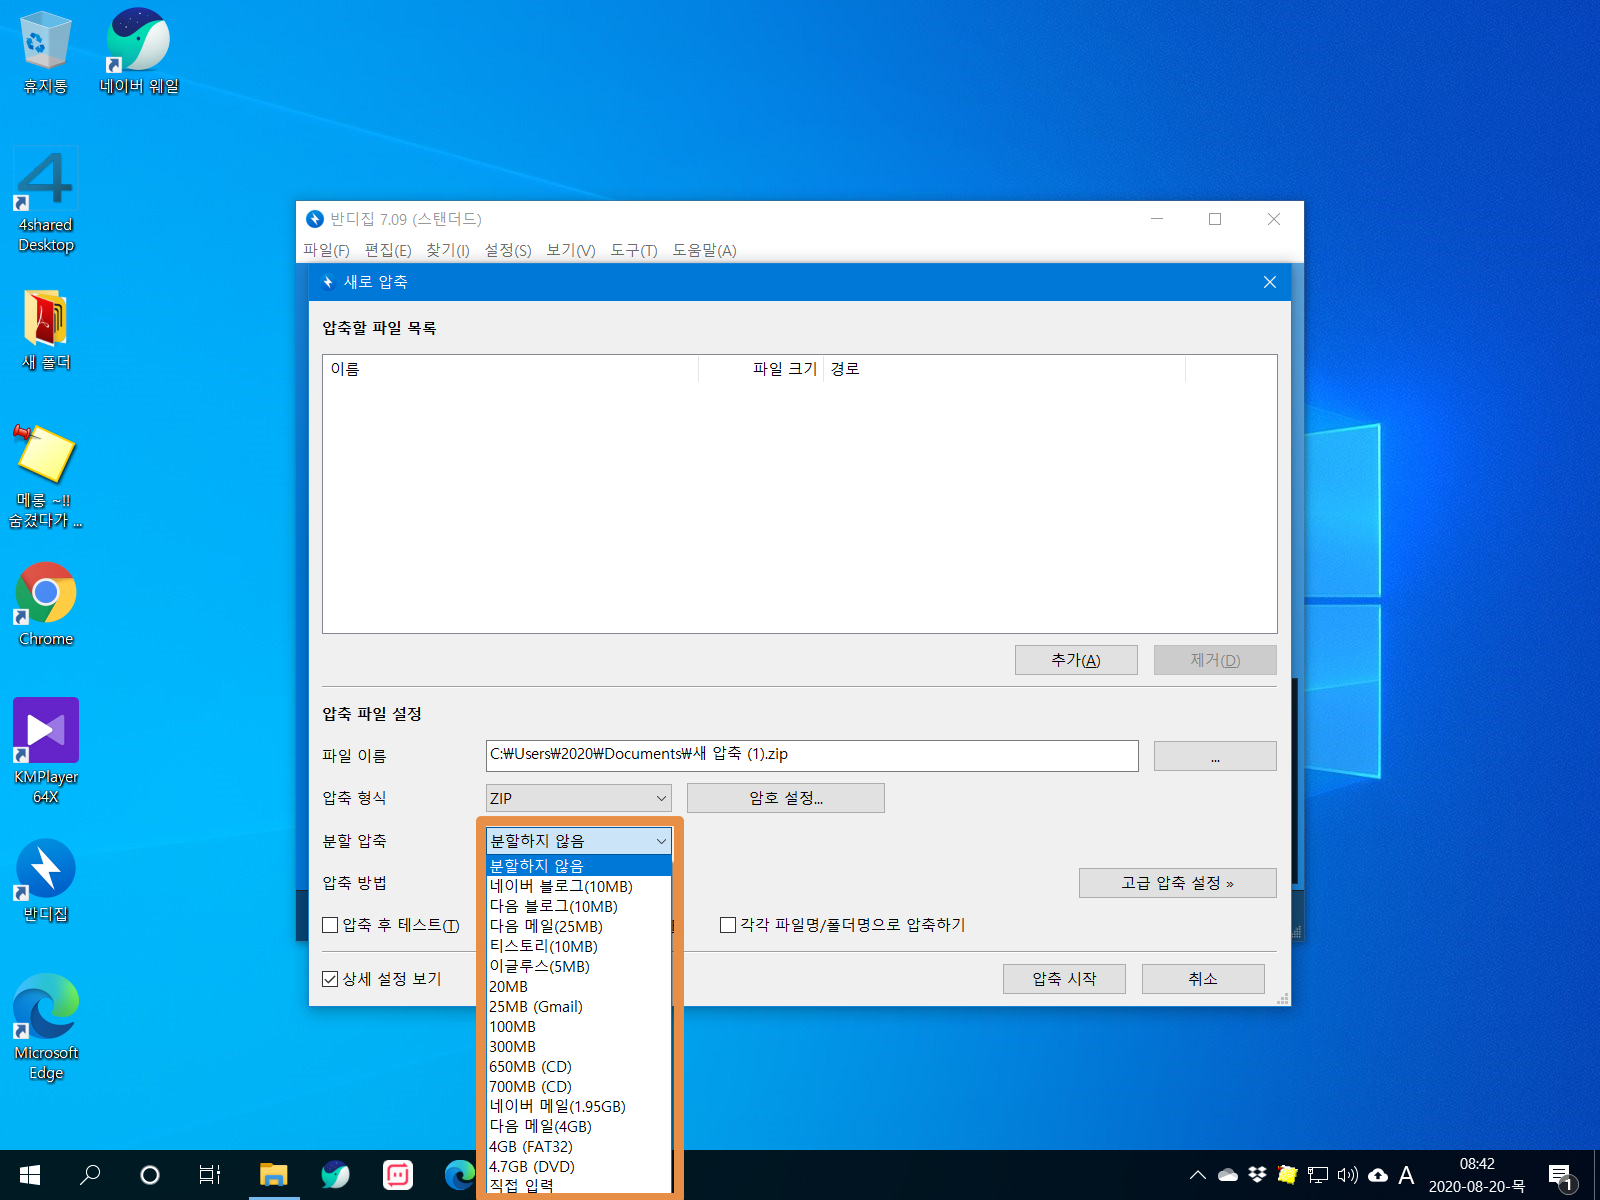Open the 새 폴더 folder icon

45,330
